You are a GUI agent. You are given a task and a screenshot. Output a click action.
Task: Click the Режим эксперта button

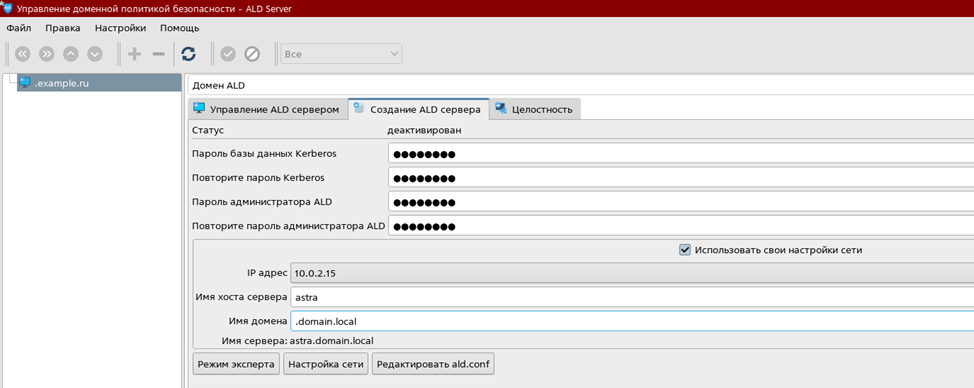pyautogui.click(x=237, y=364)
